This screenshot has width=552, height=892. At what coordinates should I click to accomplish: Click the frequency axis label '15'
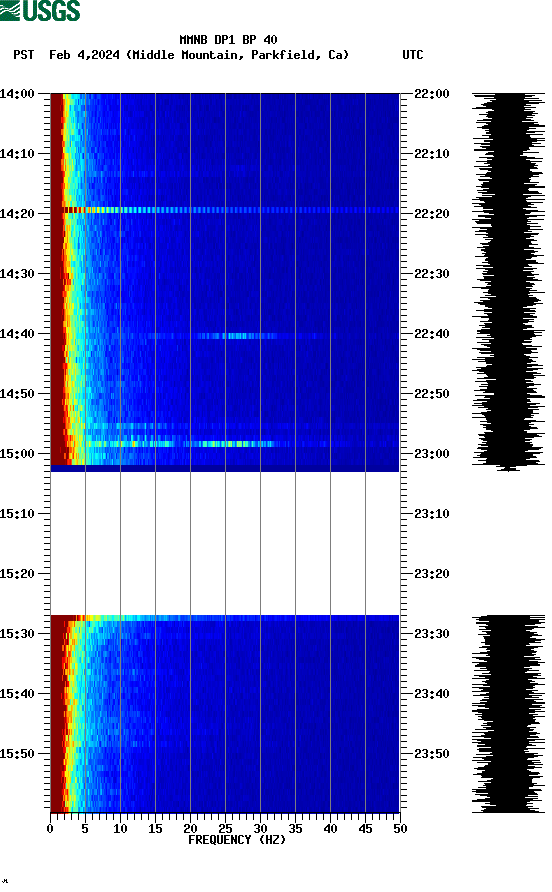point(155,829)
